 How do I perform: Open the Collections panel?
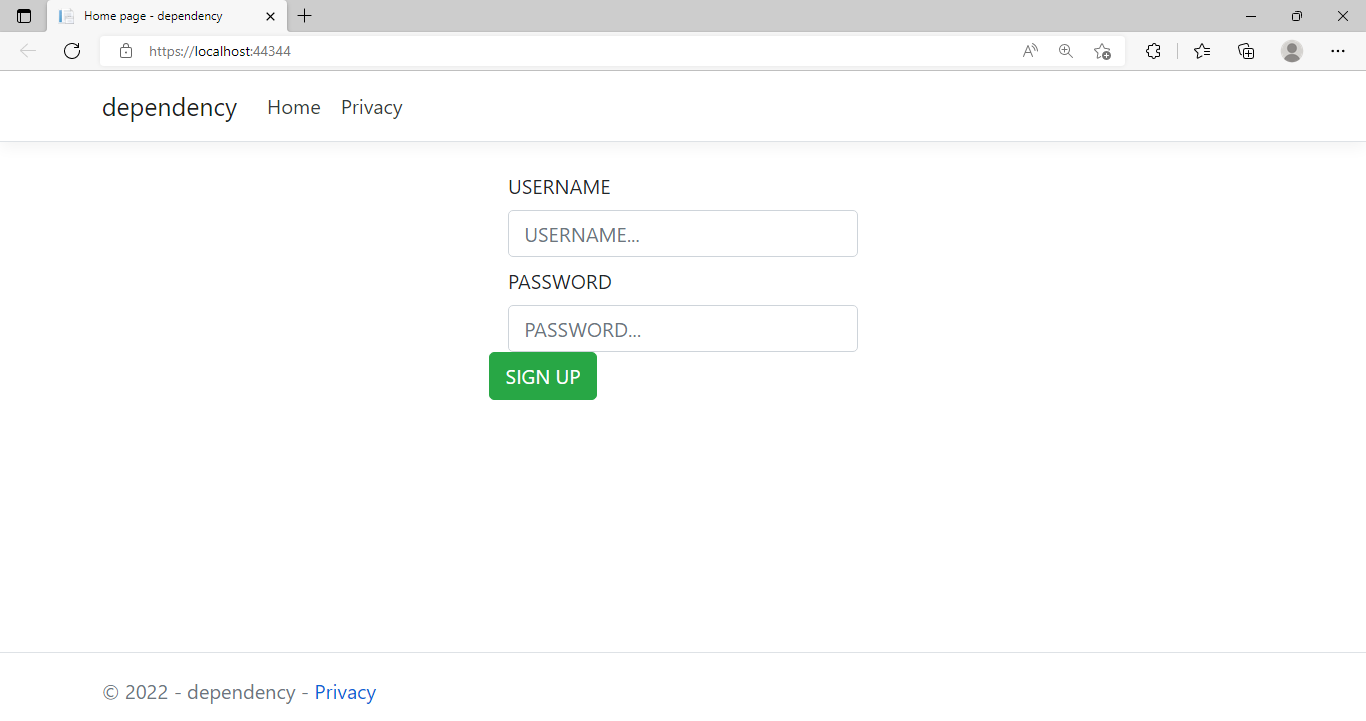coord(1246,51)
